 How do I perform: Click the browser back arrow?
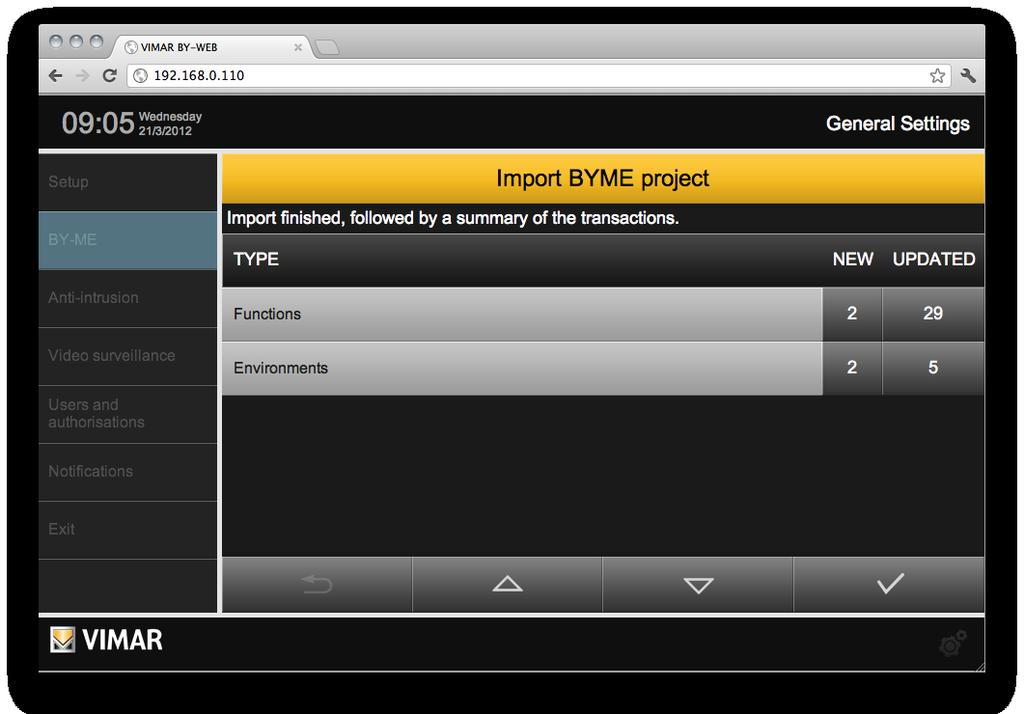point(56,76)
